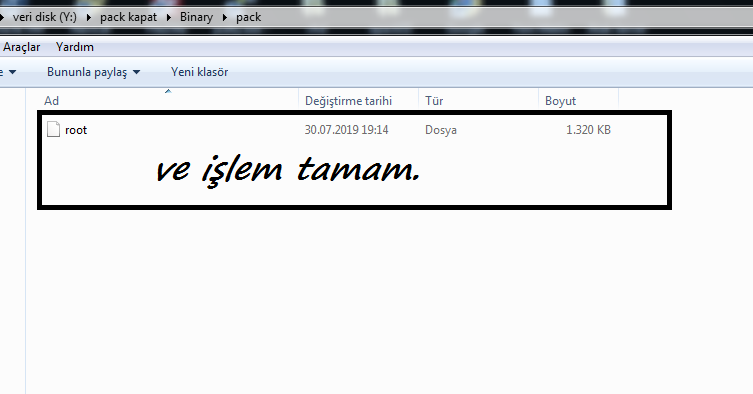Click the Dosya type cell
Screen dimensions: 753x394
(441, 130)
